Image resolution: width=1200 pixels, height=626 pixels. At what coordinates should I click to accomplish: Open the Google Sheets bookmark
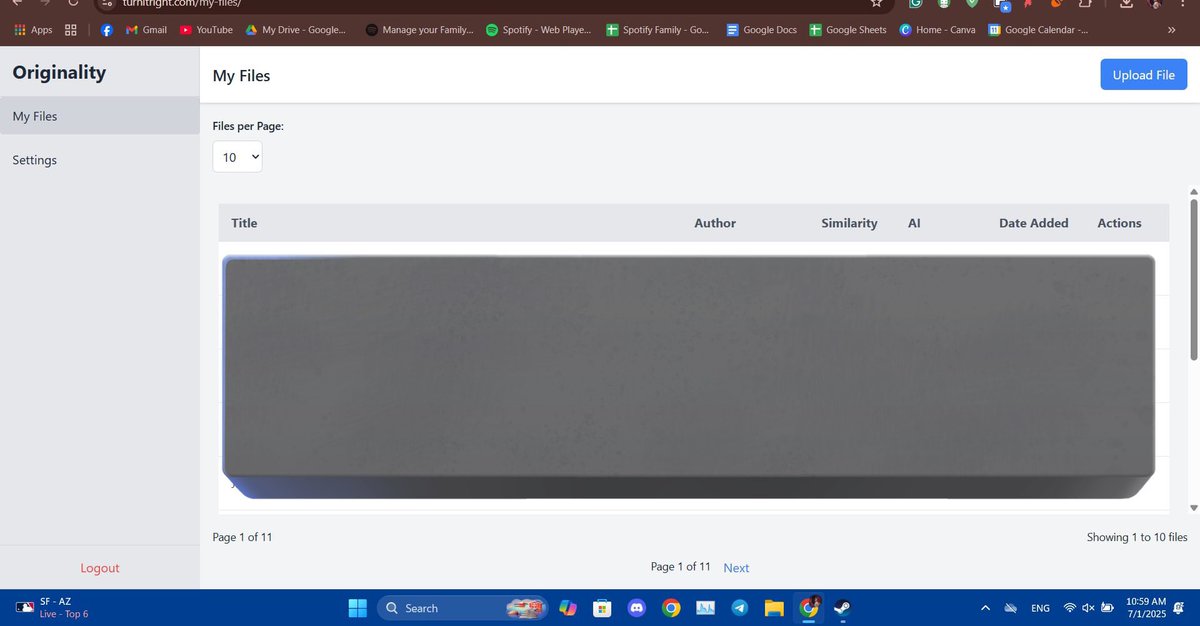coord(848,30)
